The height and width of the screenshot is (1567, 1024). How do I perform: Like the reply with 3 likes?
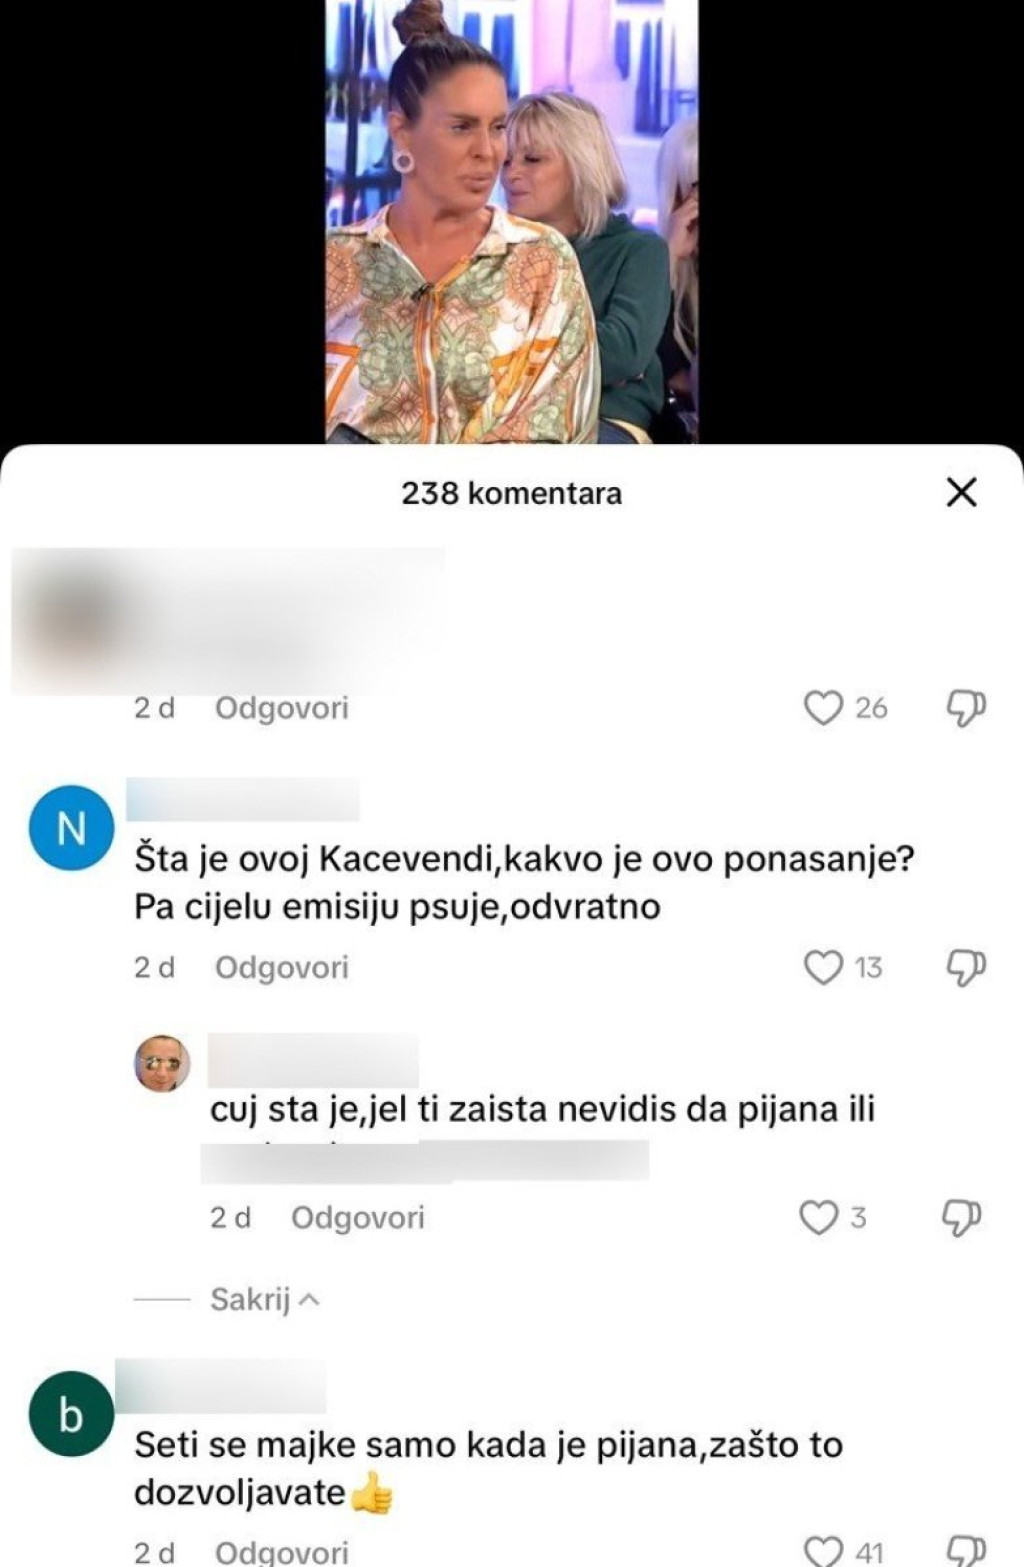(x=819, y=1217)
